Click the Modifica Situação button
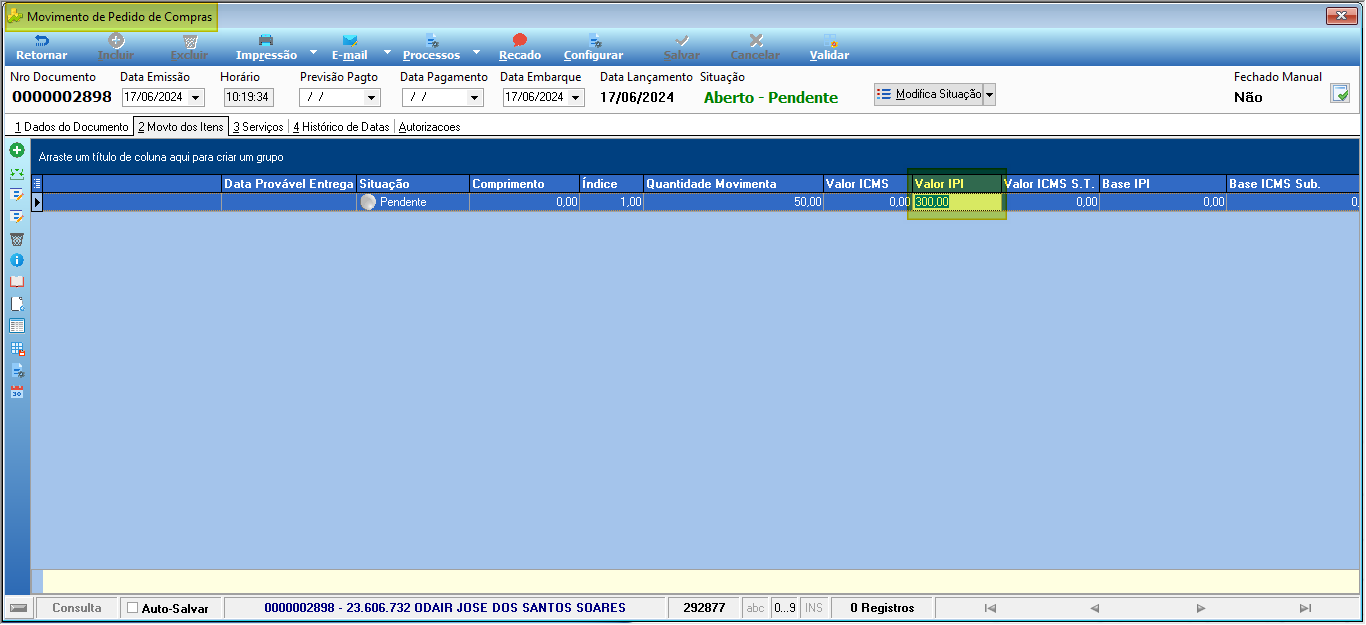The image size is (1366, 625). (929, 94)
